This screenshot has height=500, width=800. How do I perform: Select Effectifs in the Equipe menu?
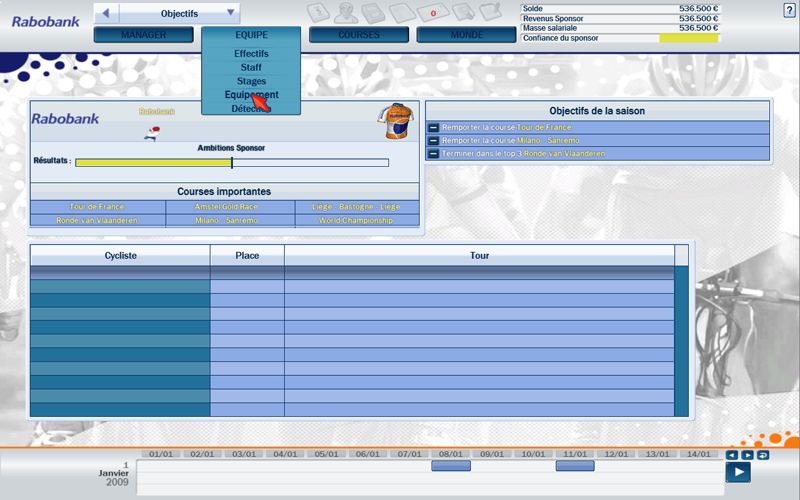[251, 54]
